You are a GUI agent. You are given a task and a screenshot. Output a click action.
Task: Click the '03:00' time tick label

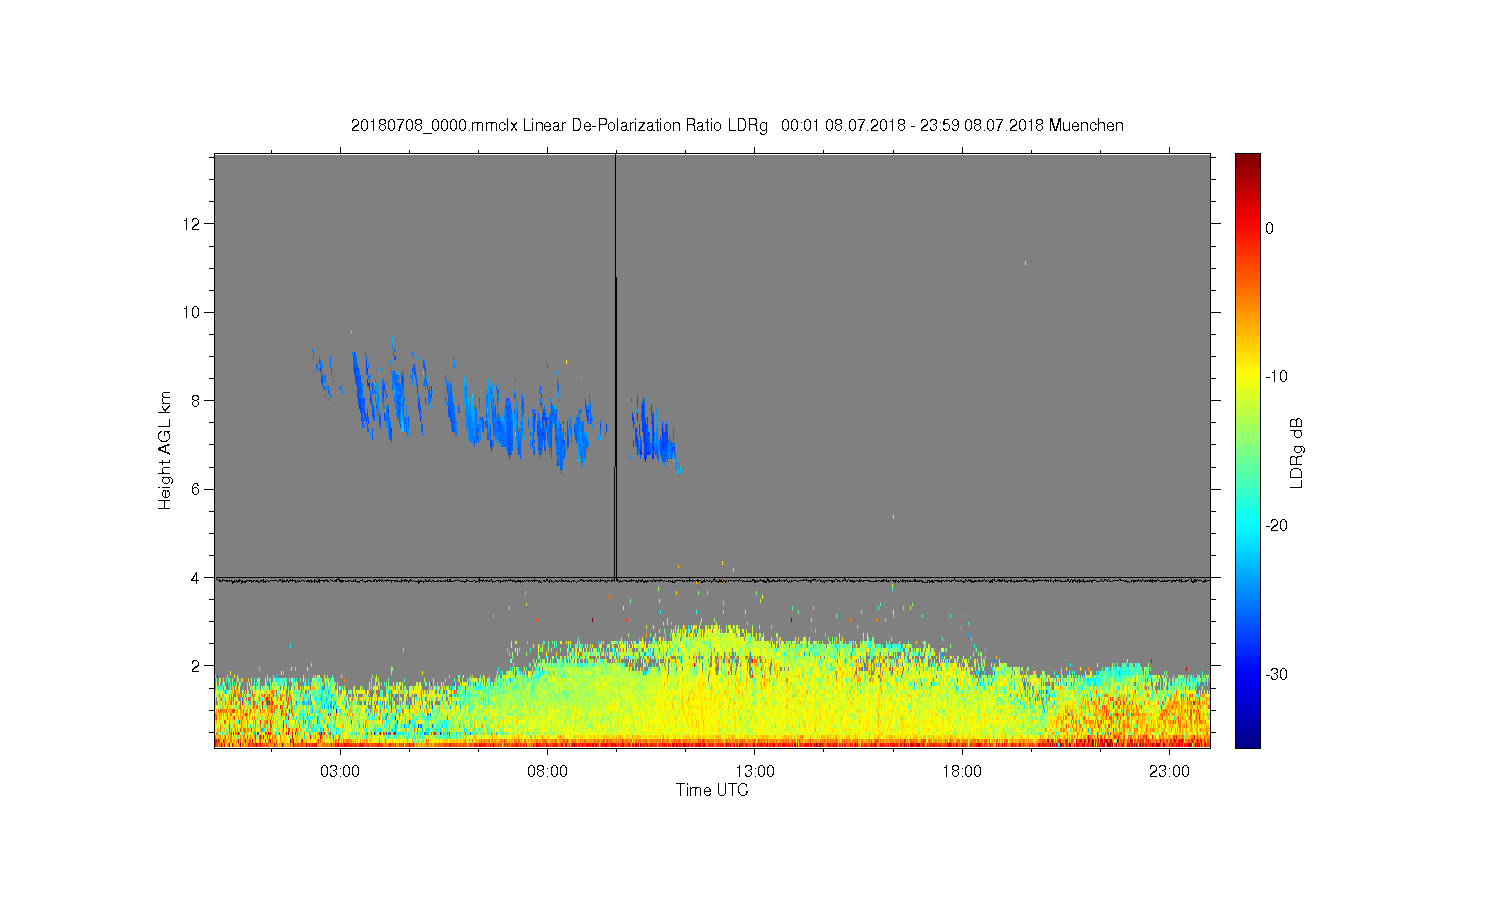(x=340, y=772)
